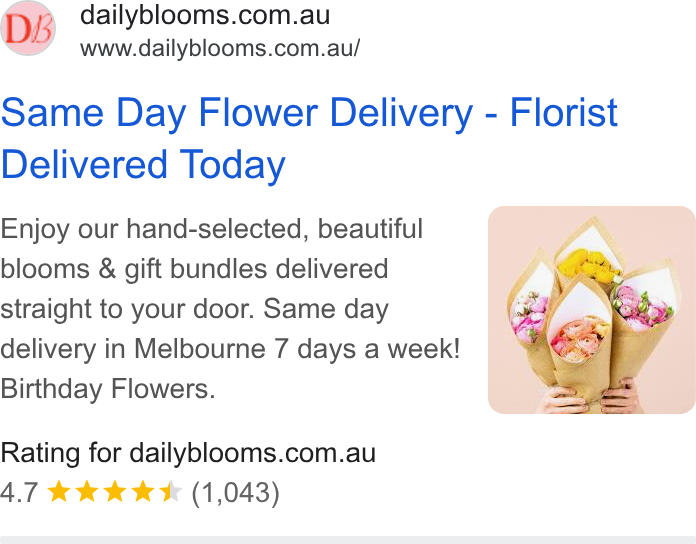Click the 'Enjoy our hand-selected' description line
The height and width of the screenshot is (544, 696).
click(x=212, y=229)
